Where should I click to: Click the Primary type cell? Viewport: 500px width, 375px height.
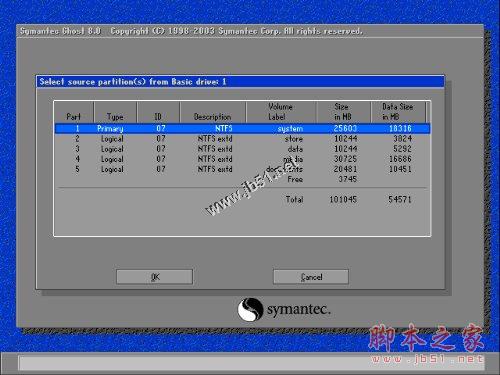point(110,129)
